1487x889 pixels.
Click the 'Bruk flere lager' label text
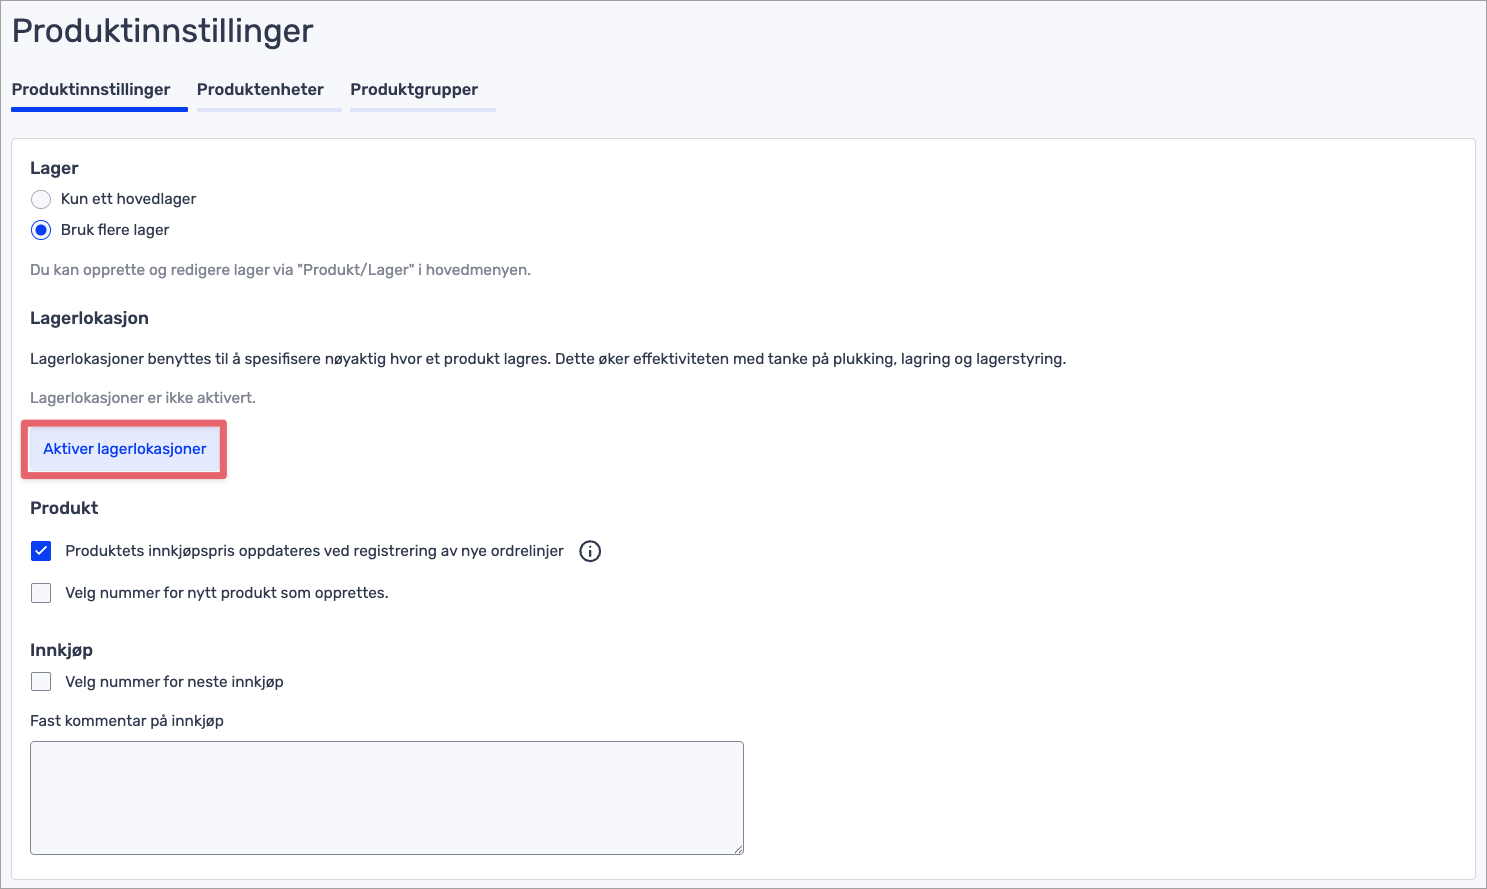(115, 230)
